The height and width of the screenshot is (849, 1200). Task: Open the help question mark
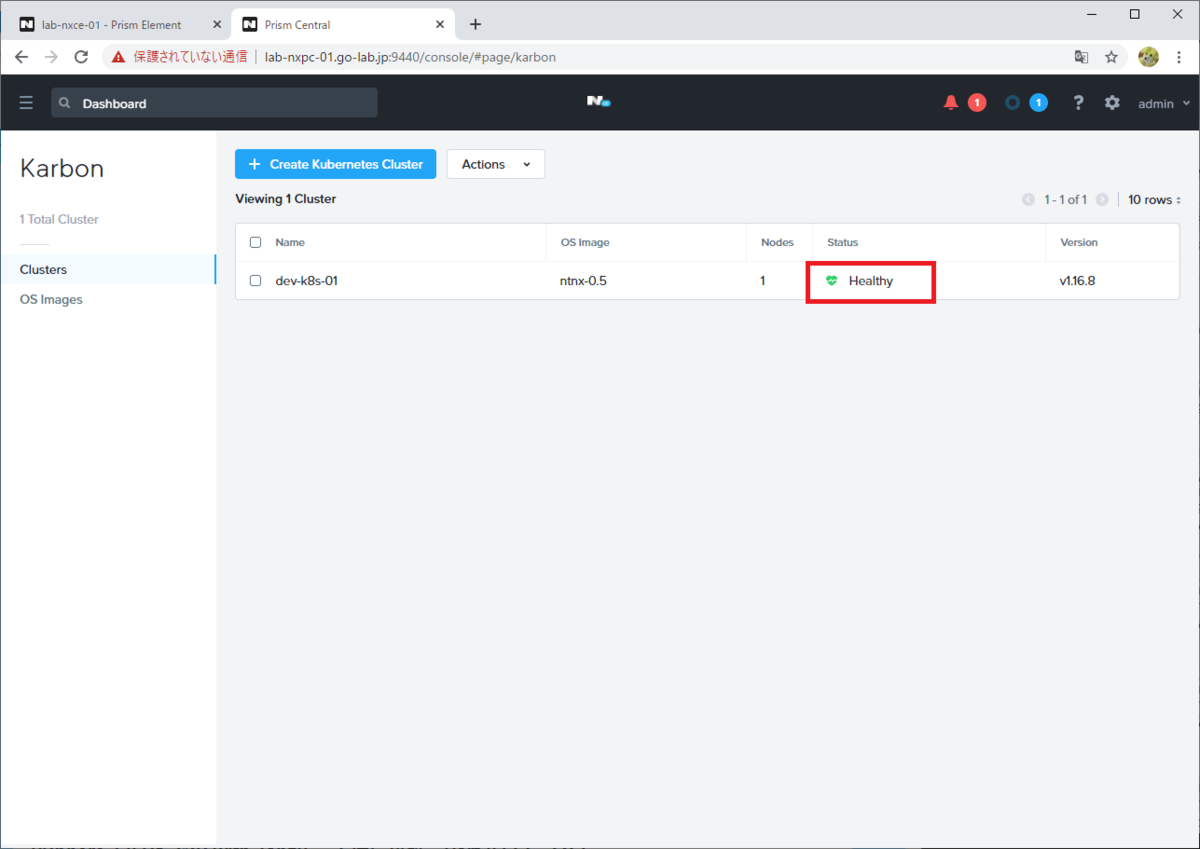(1078, 103)
